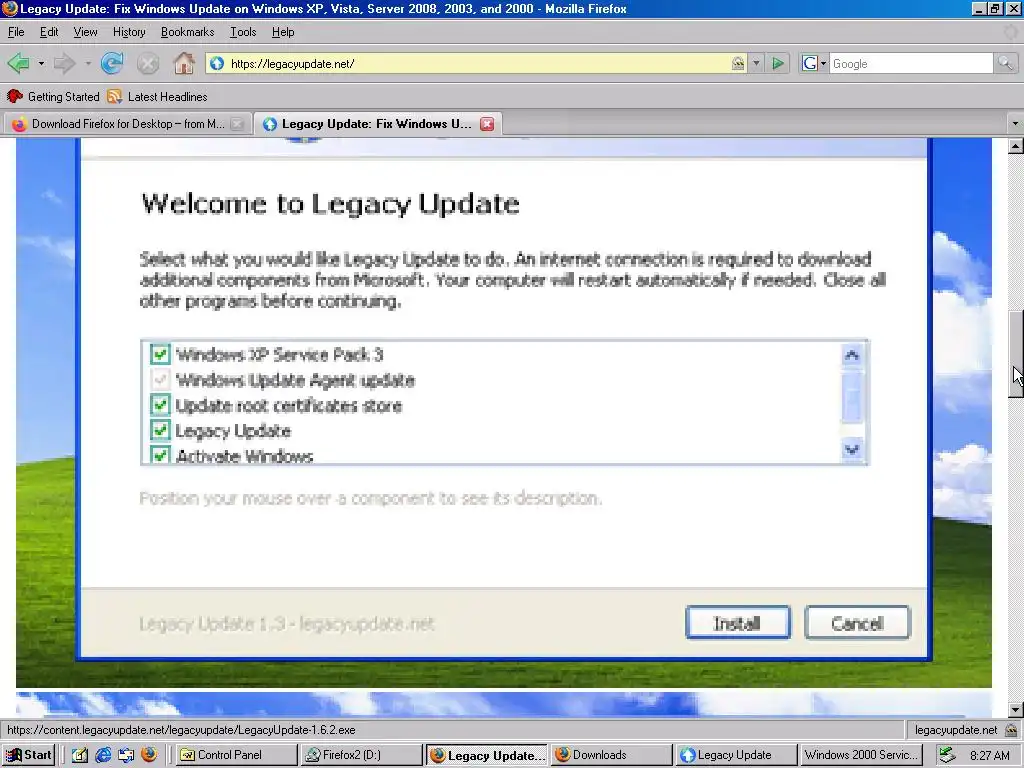Toggle the Legacy Update checkbox
1024x768 pixels.
160,430
